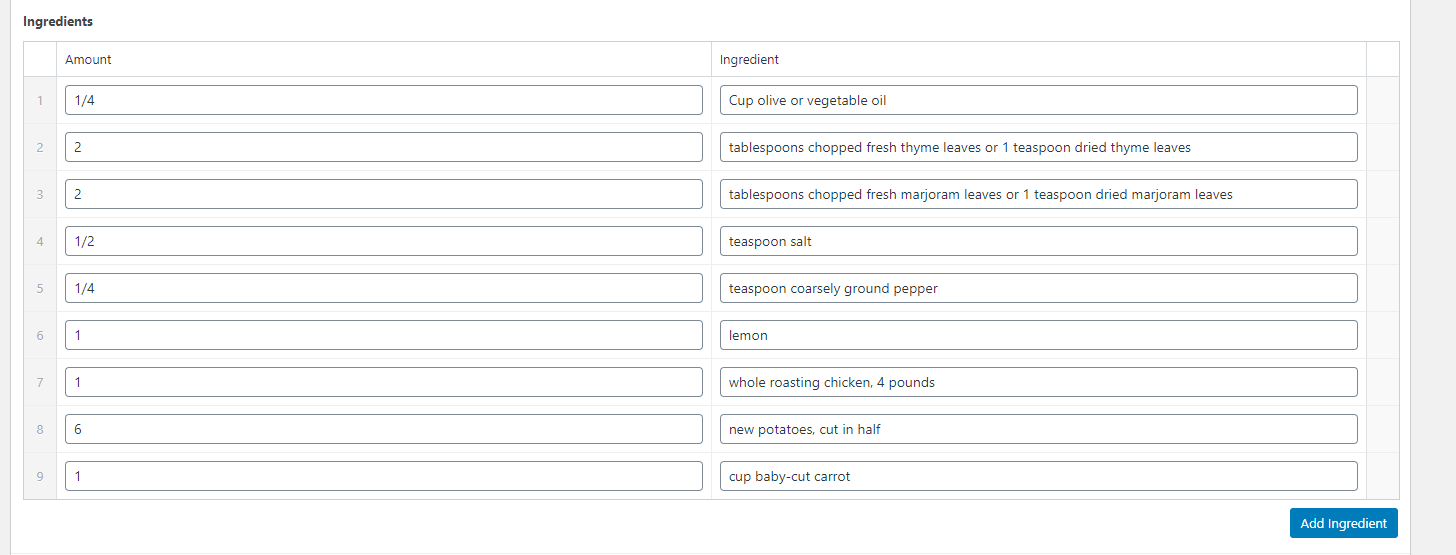Click the row 9 number handle
Screen dimensions: 1456x555
[40, 476]
